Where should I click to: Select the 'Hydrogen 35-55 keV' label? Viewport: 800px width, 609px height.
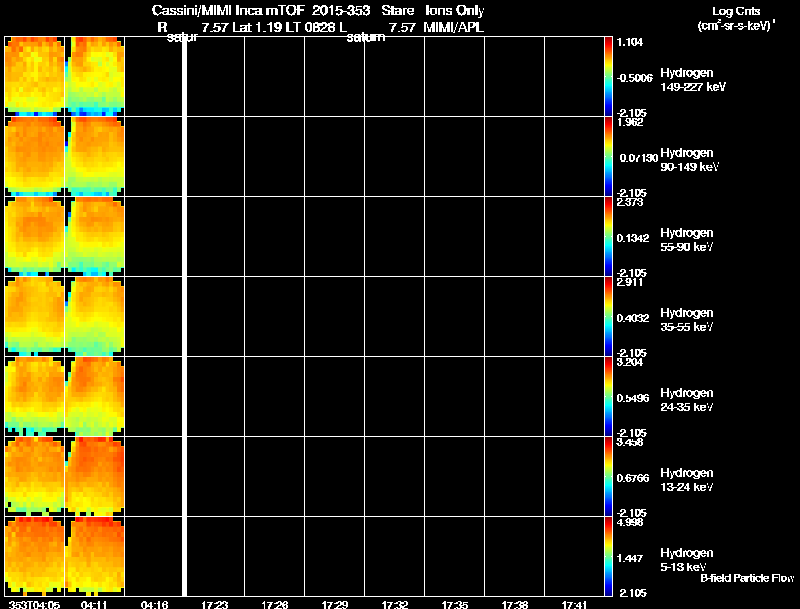(x=687, y=320)
